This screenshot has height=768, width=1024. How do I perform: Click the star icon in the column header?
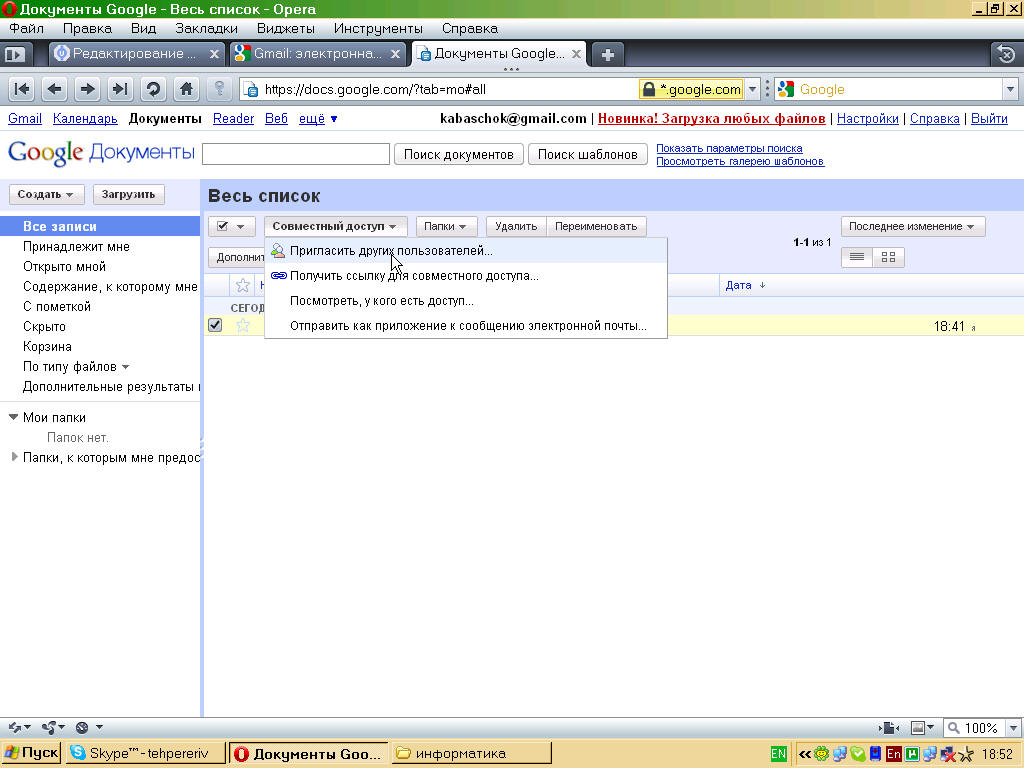(242, 285)
